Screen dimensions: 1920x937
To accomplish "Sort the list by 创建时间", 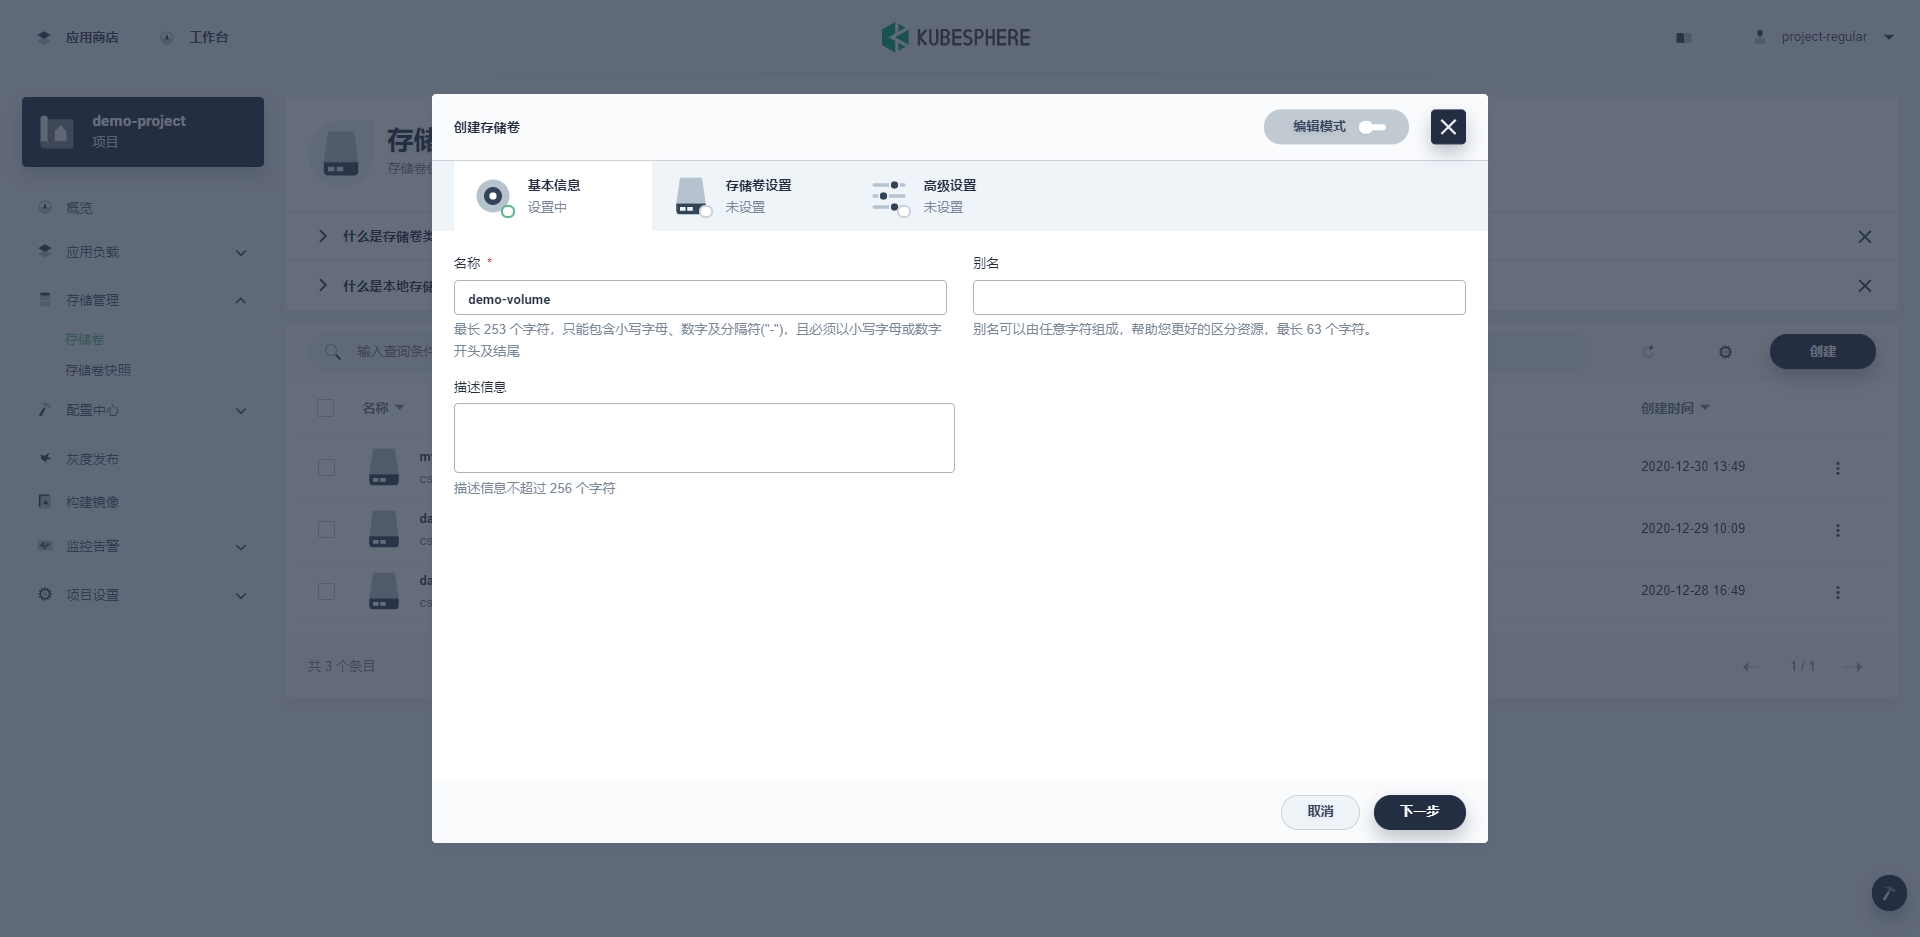I will point(1674,407).
